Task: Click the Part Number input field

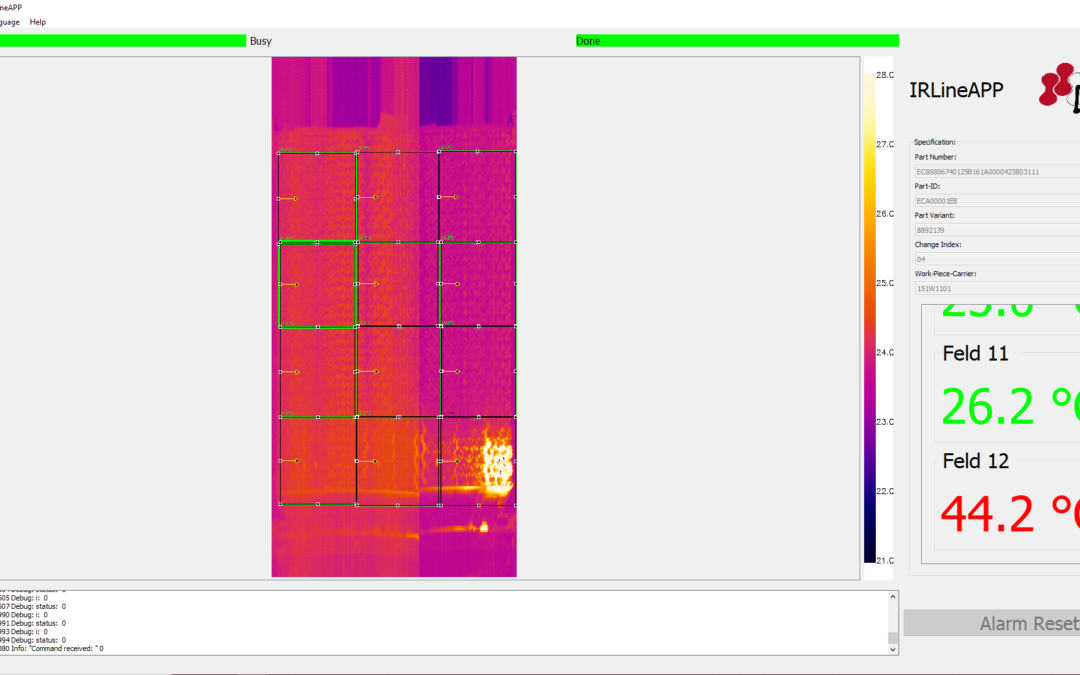Action: coord(997,172)
